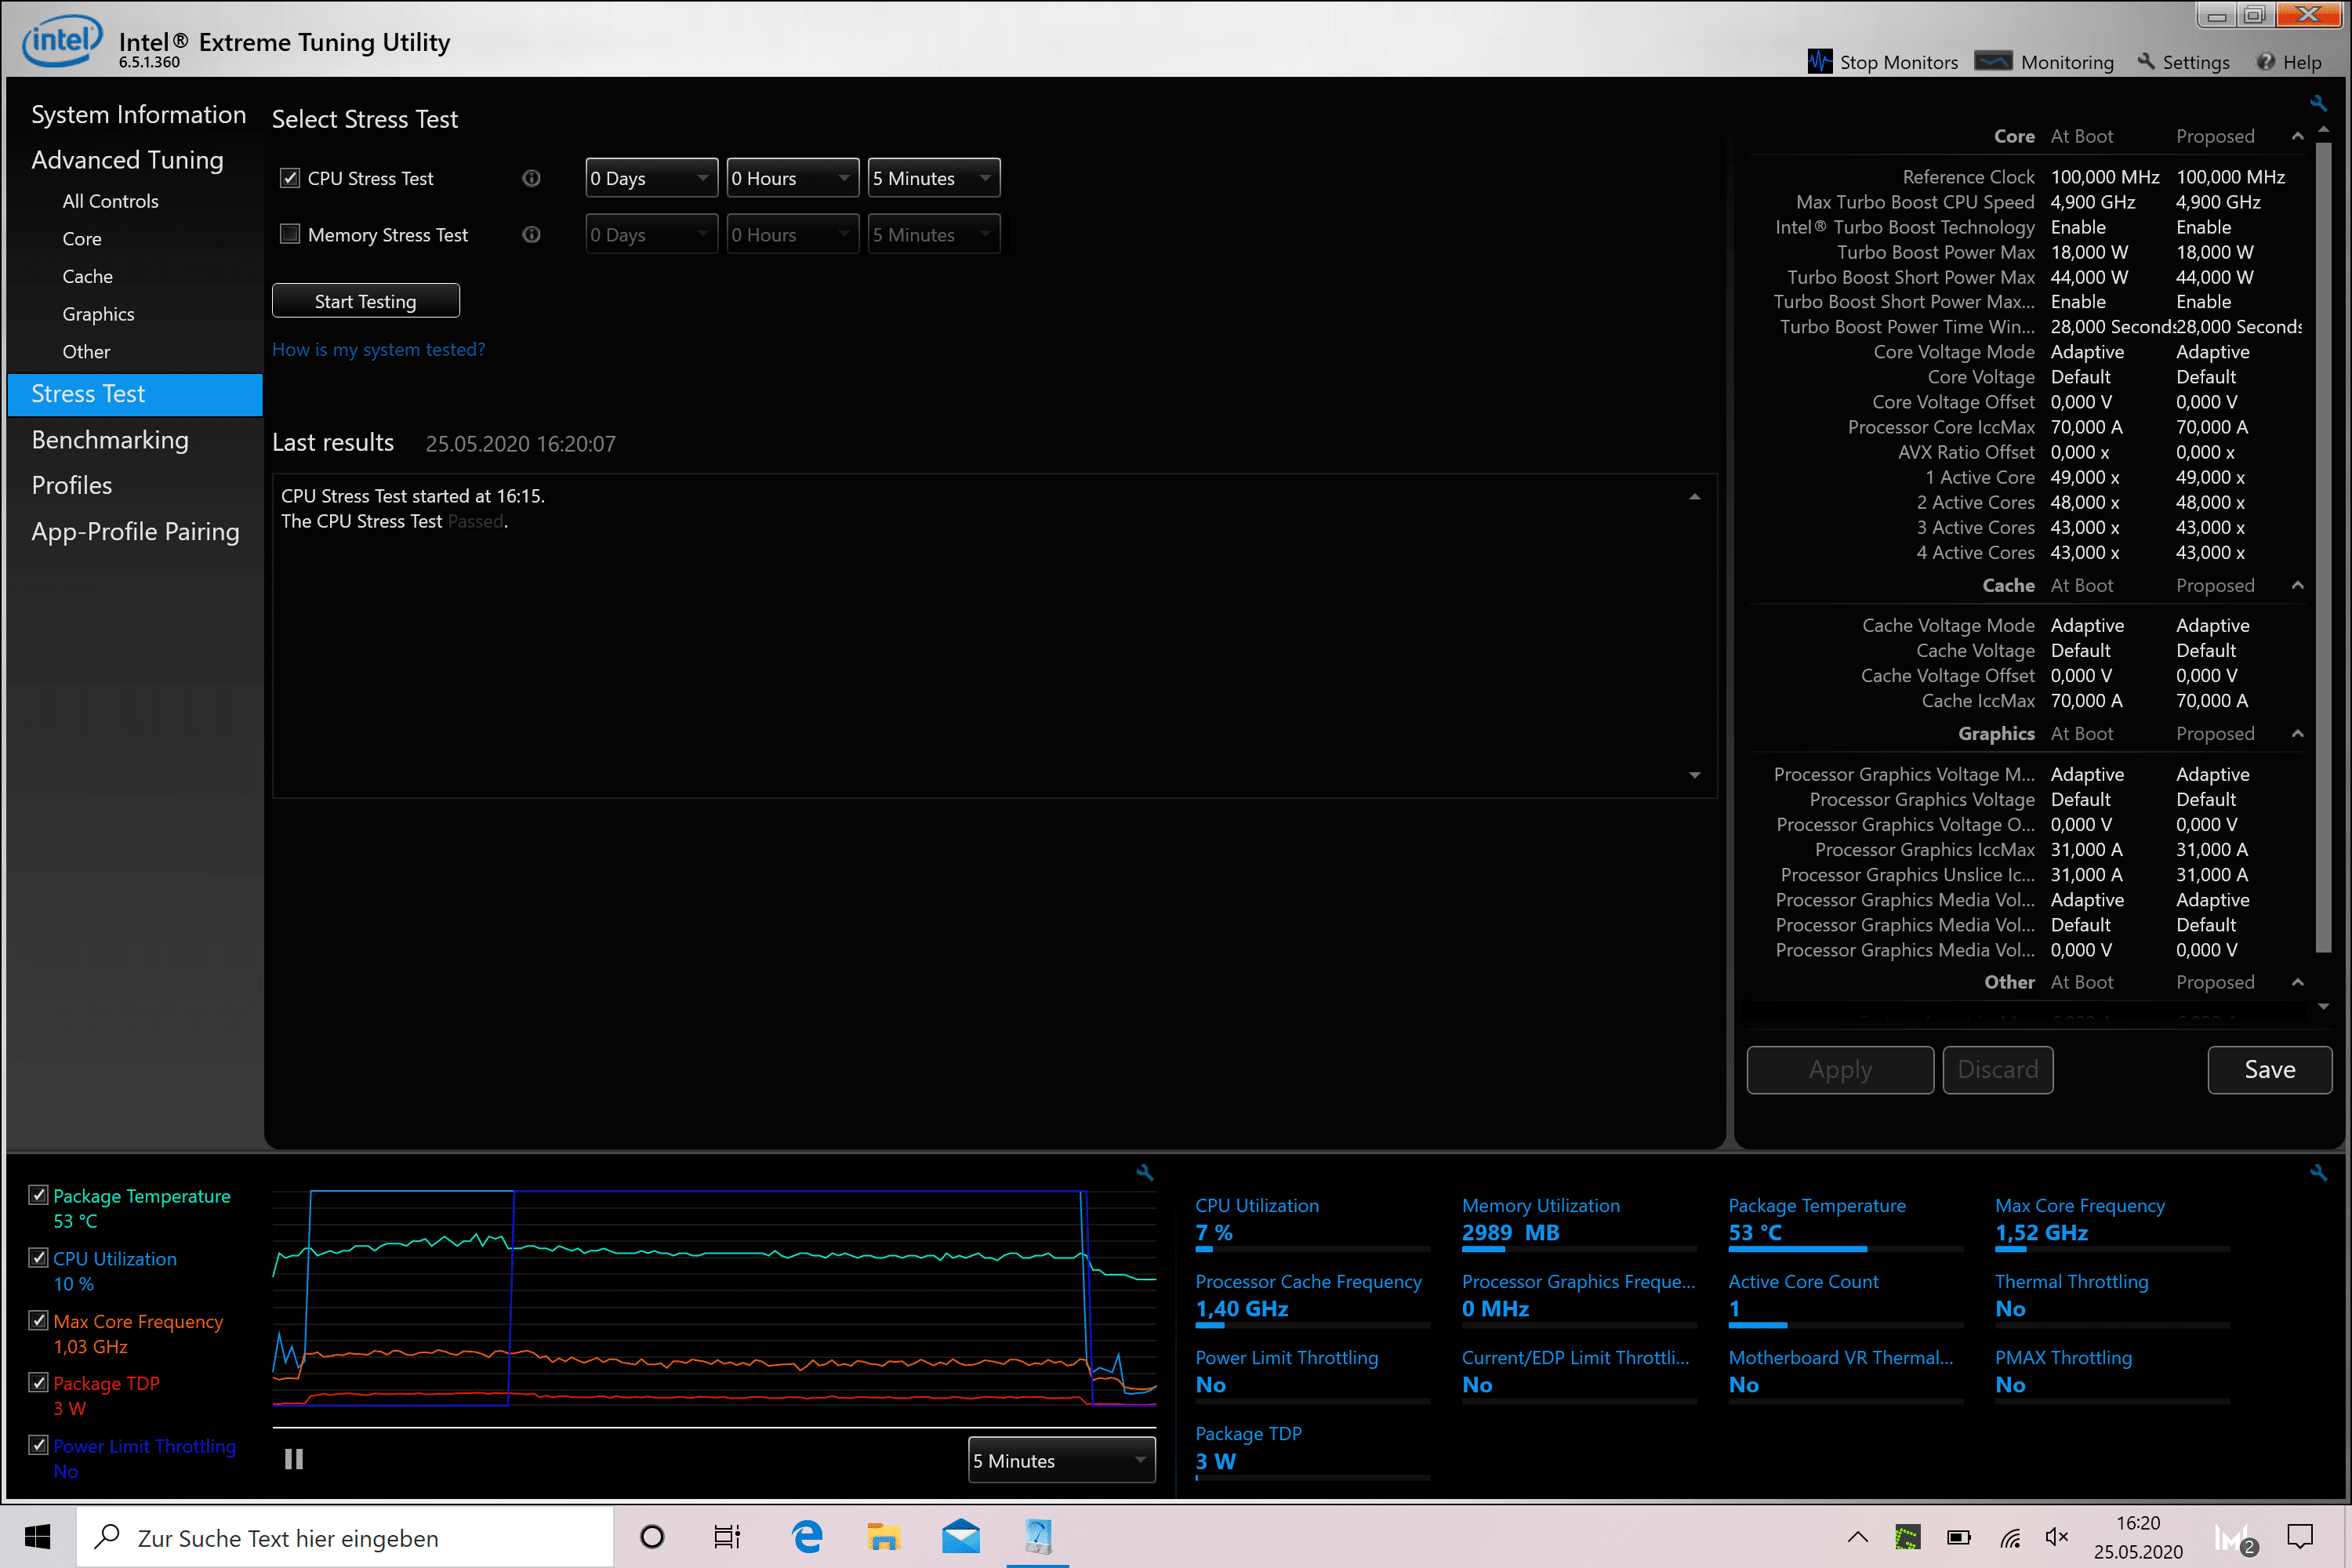Click the Save button

(x=2270, y=1069)
